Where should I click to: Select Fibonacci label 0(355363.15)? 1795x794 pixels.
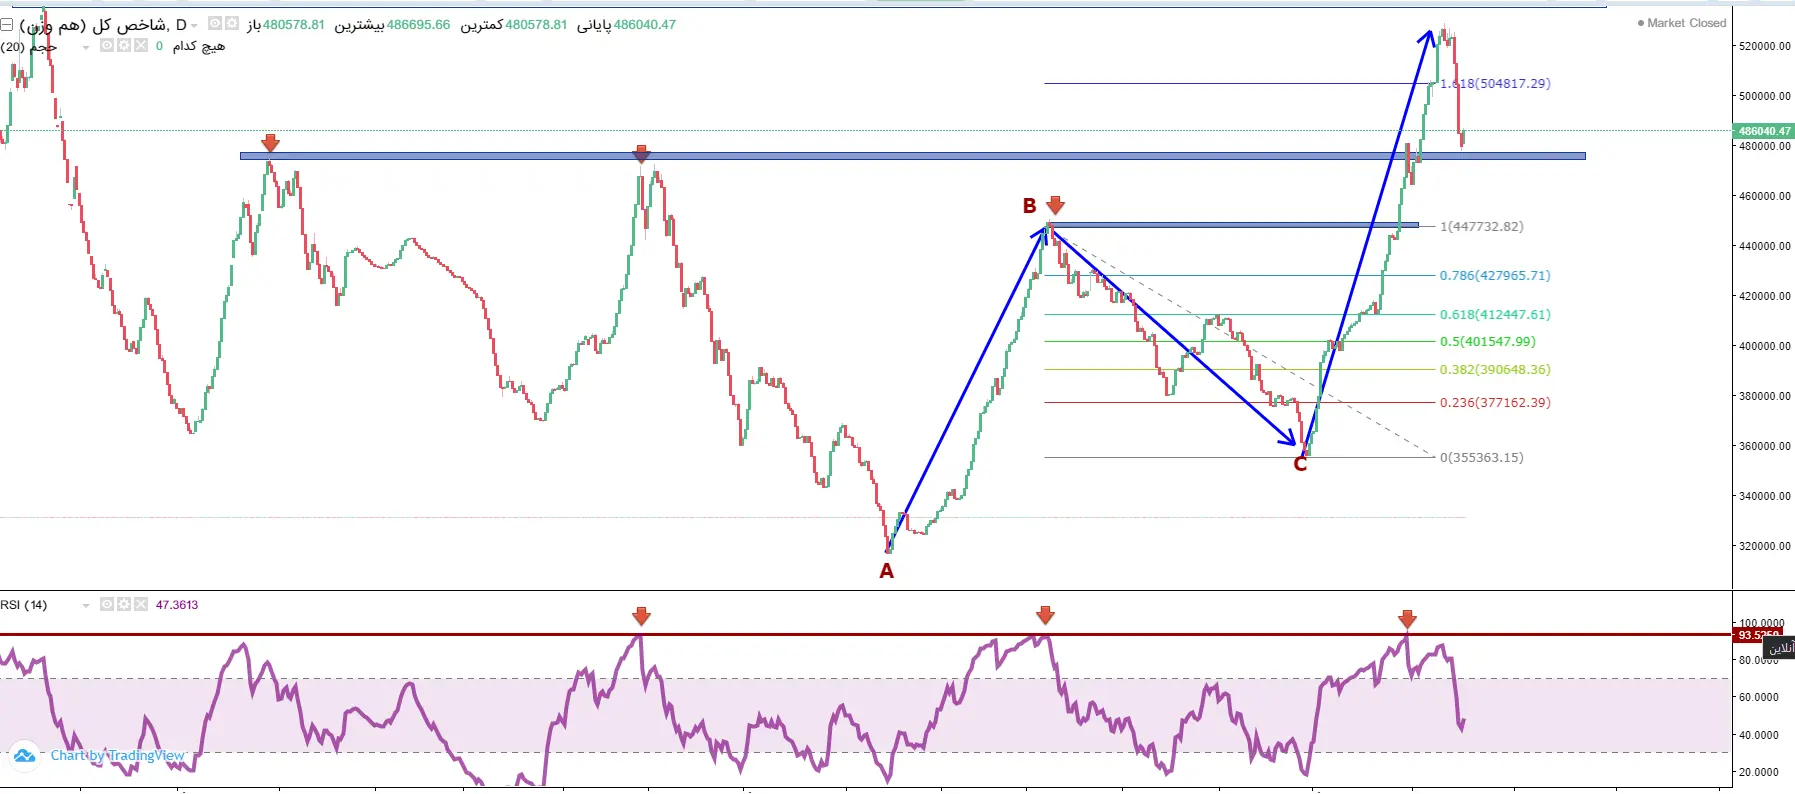1482,457
